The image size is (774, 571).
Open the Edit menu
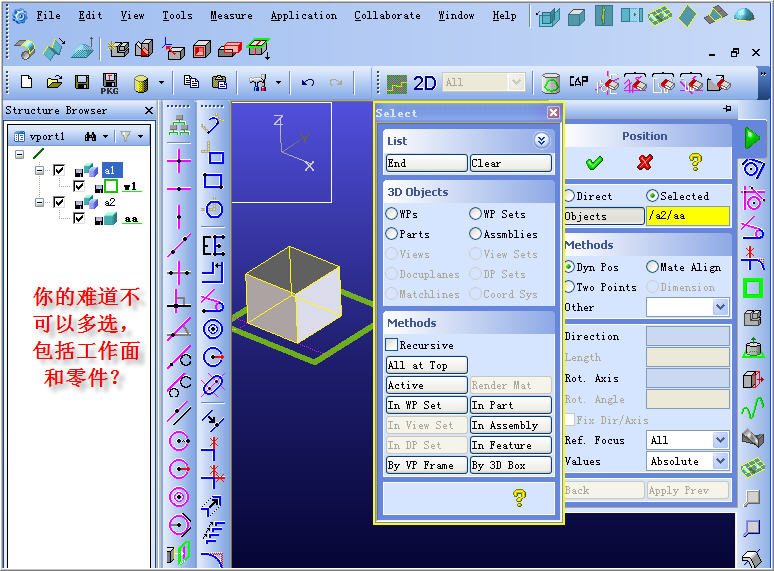pyautogui.click(x=90, y=16)
